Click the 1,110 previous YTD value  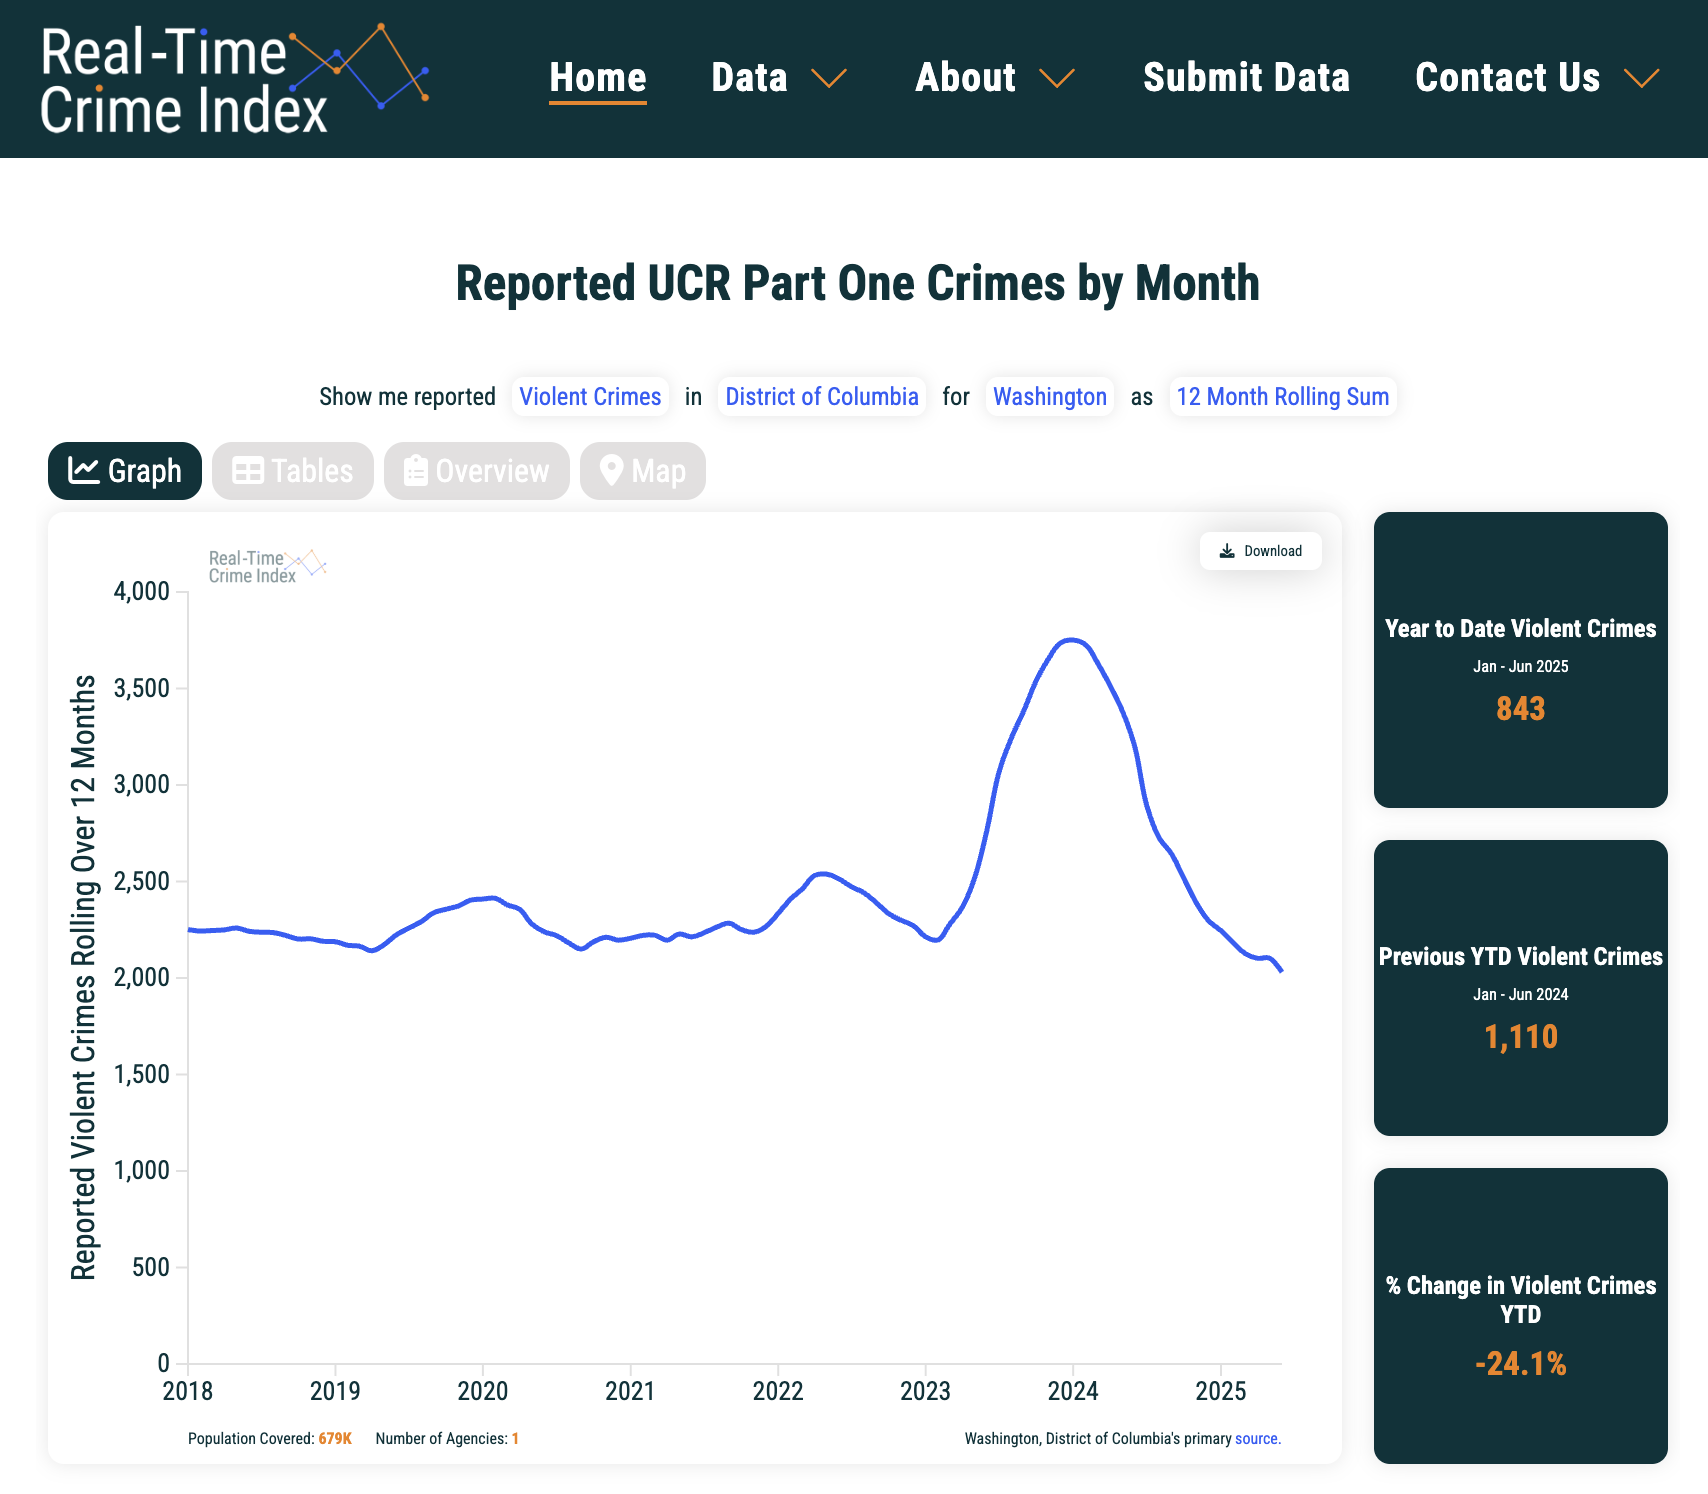pyautogui.click(x=1521, y=1037)
